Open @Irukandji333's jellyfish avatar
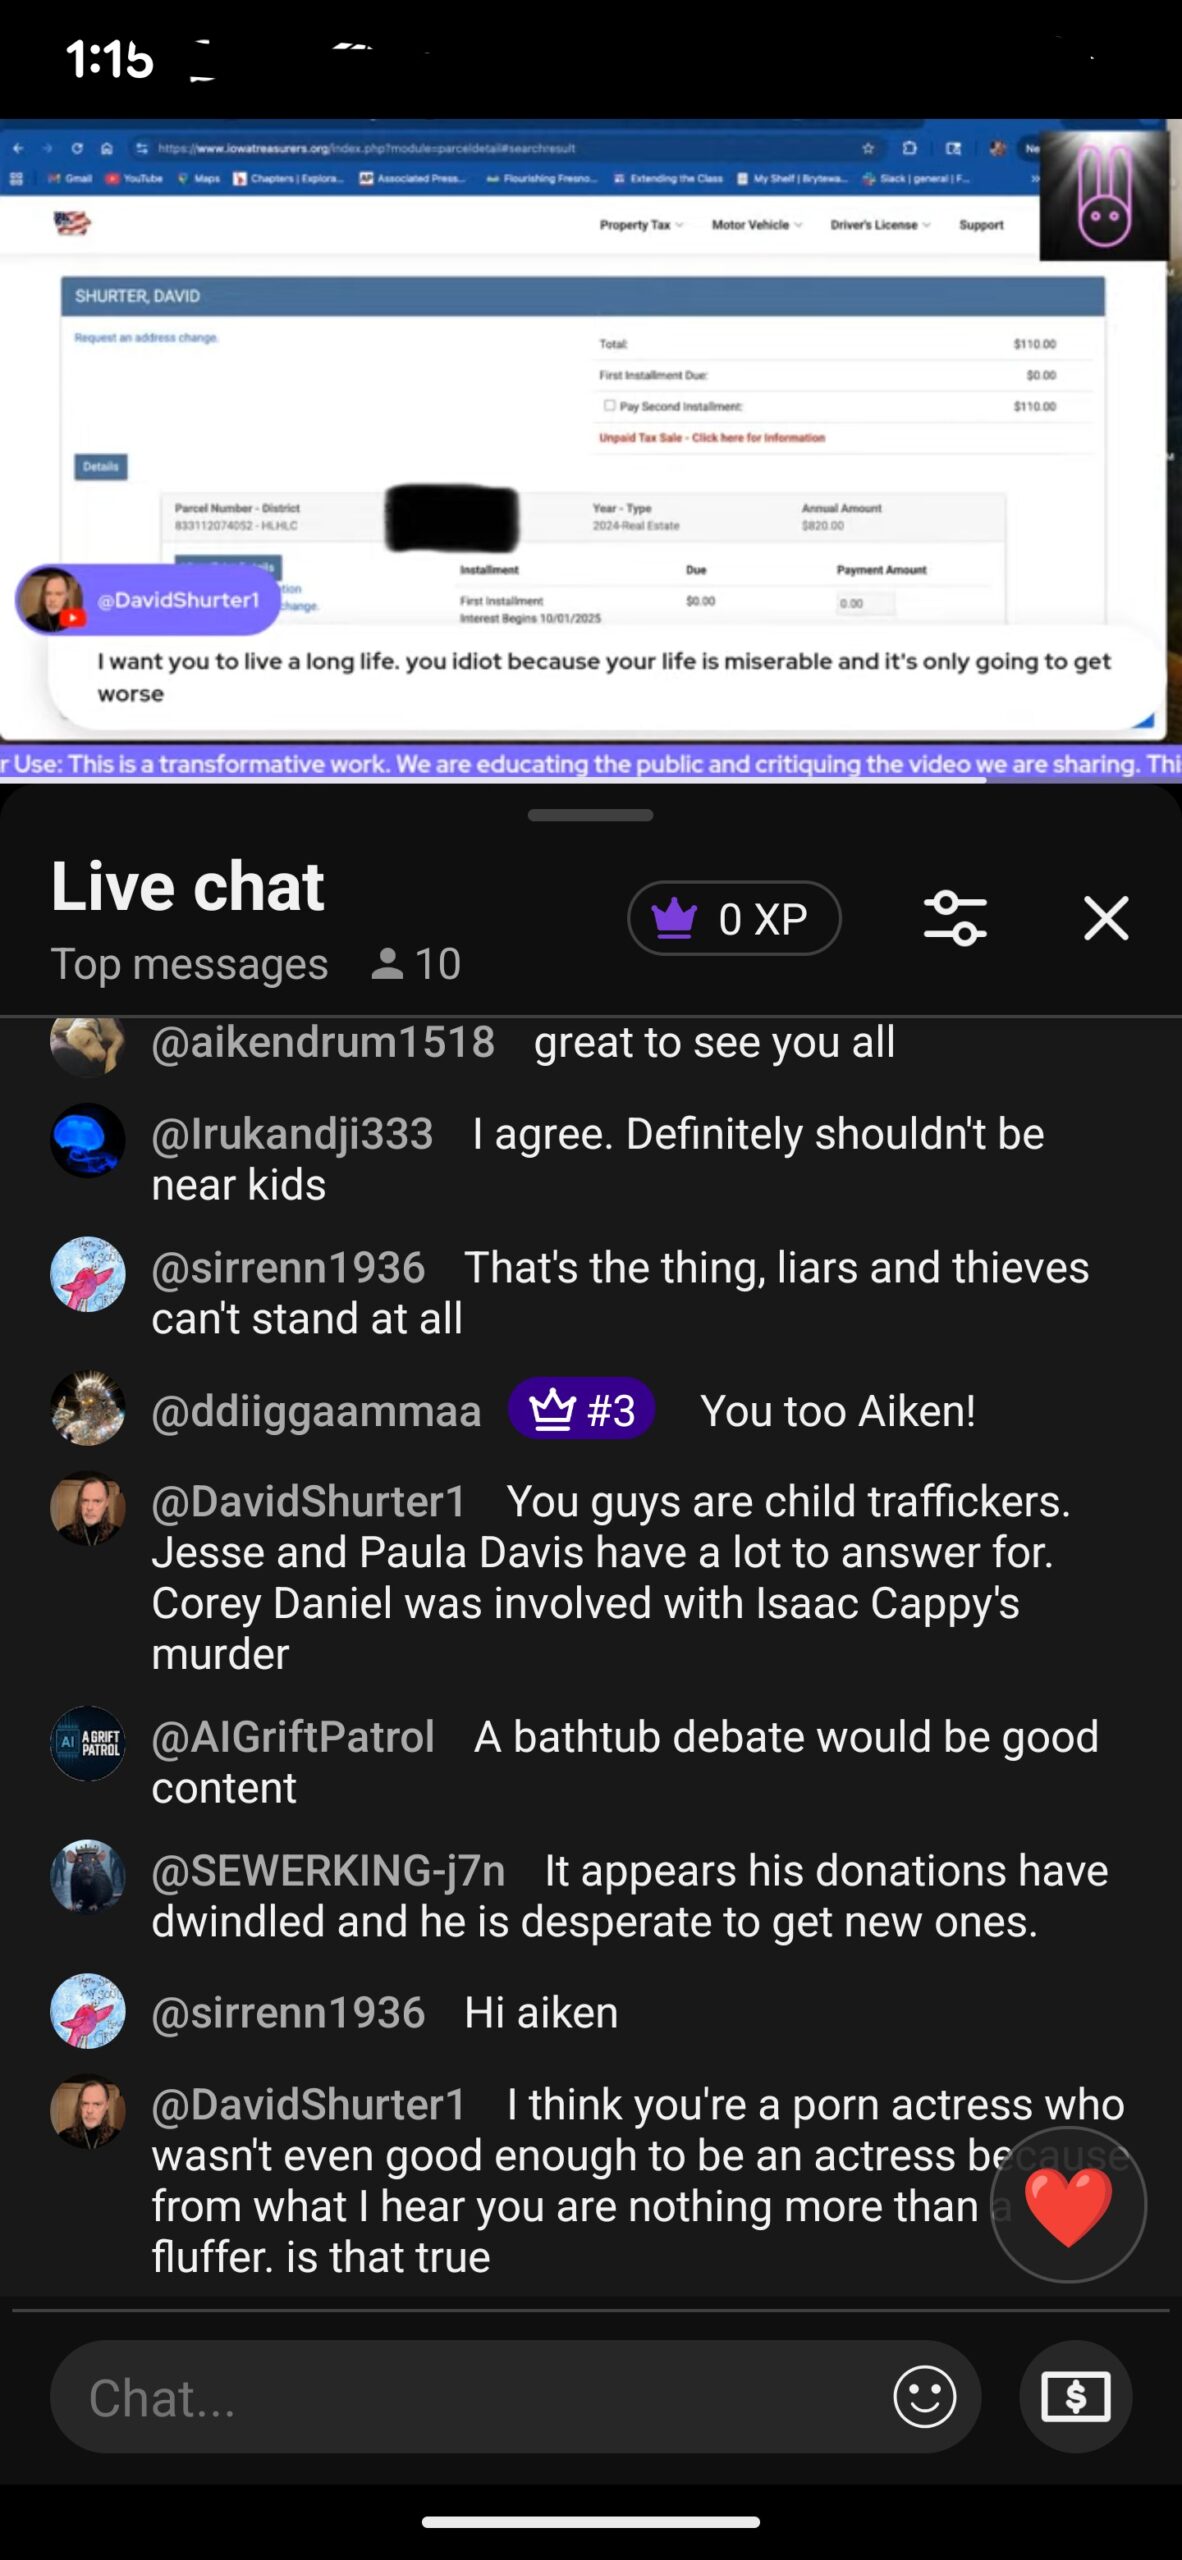 point(88,1140)
